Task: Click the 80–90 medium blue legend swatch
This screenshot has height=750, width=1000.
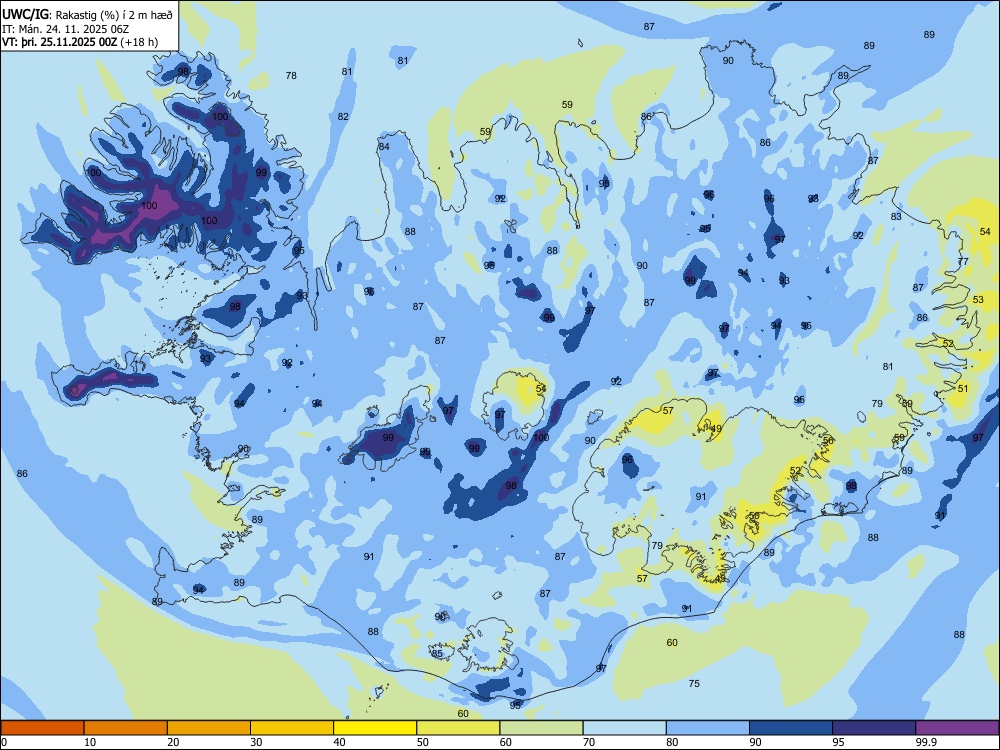Action: click(708, 728)
